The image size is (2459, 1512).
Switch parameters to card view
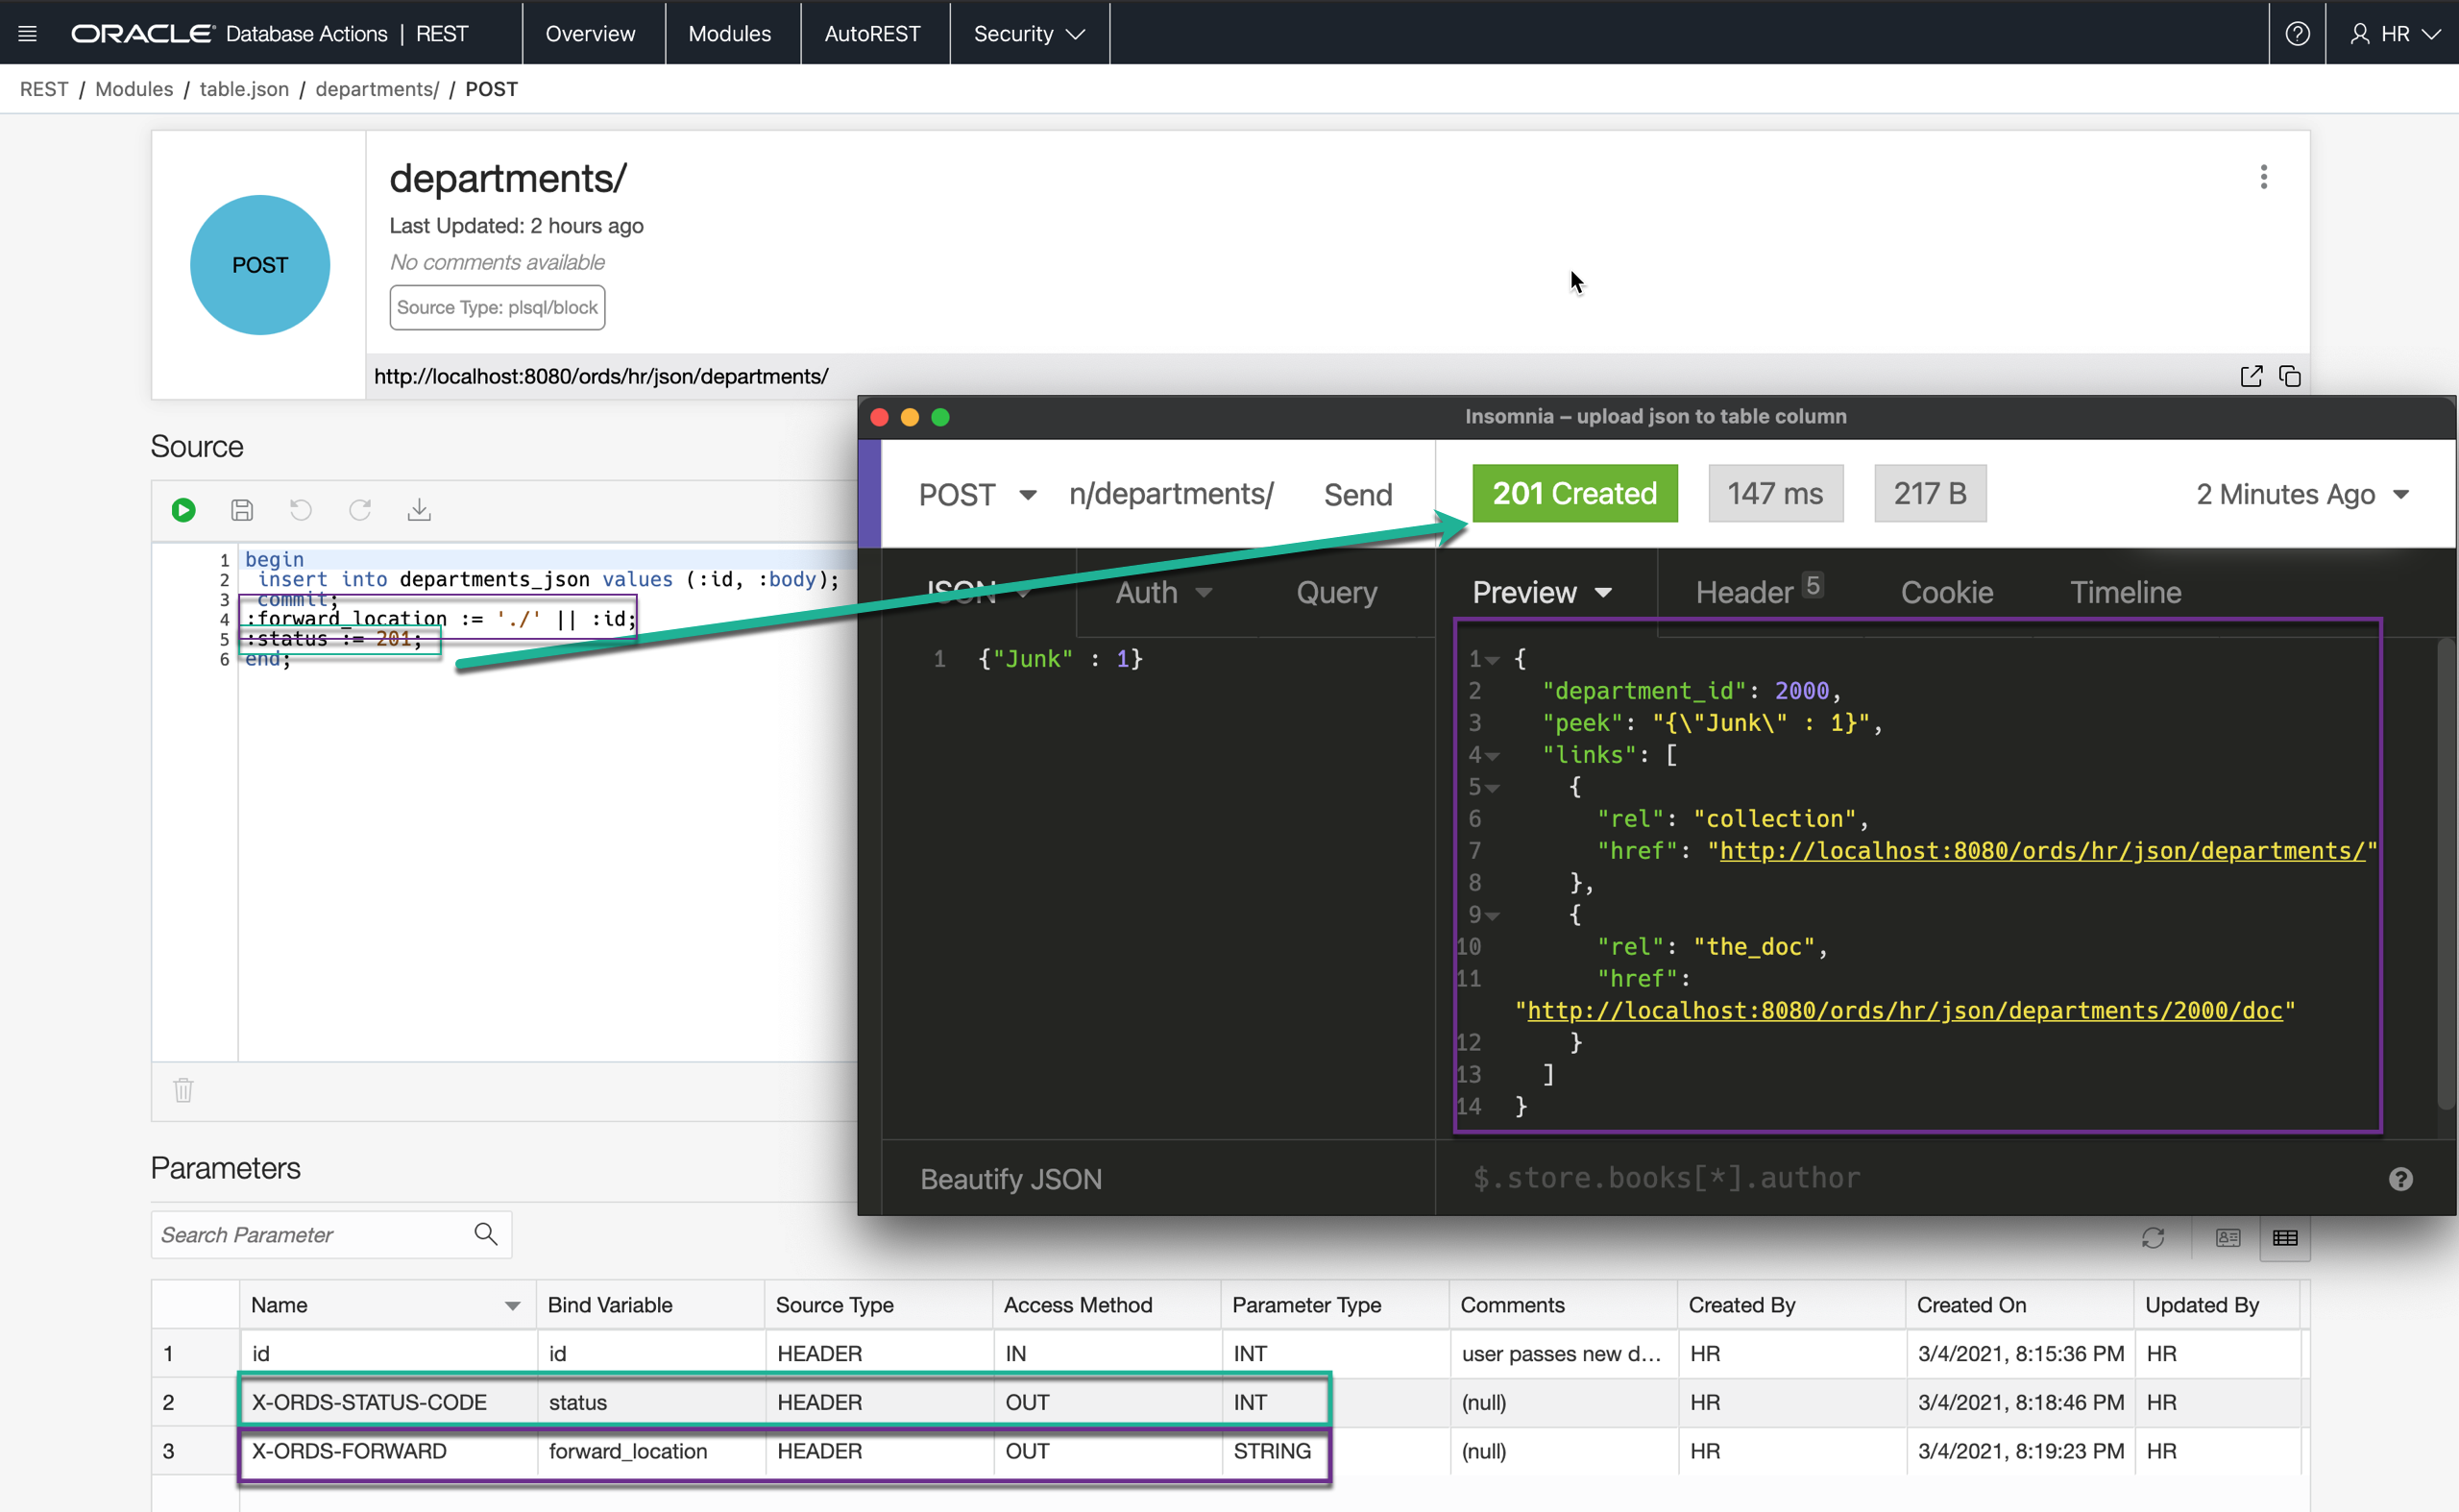[x=2228, y=1238]
